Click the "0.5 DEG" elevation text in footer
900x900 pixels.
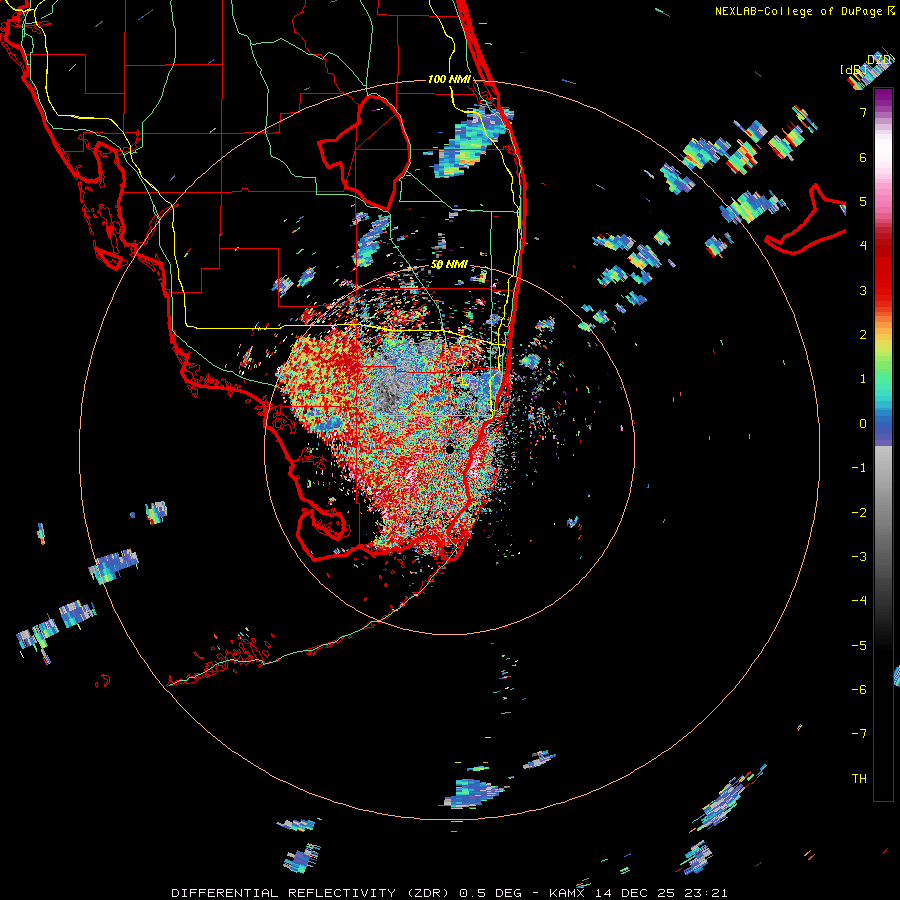pos(491,893)
